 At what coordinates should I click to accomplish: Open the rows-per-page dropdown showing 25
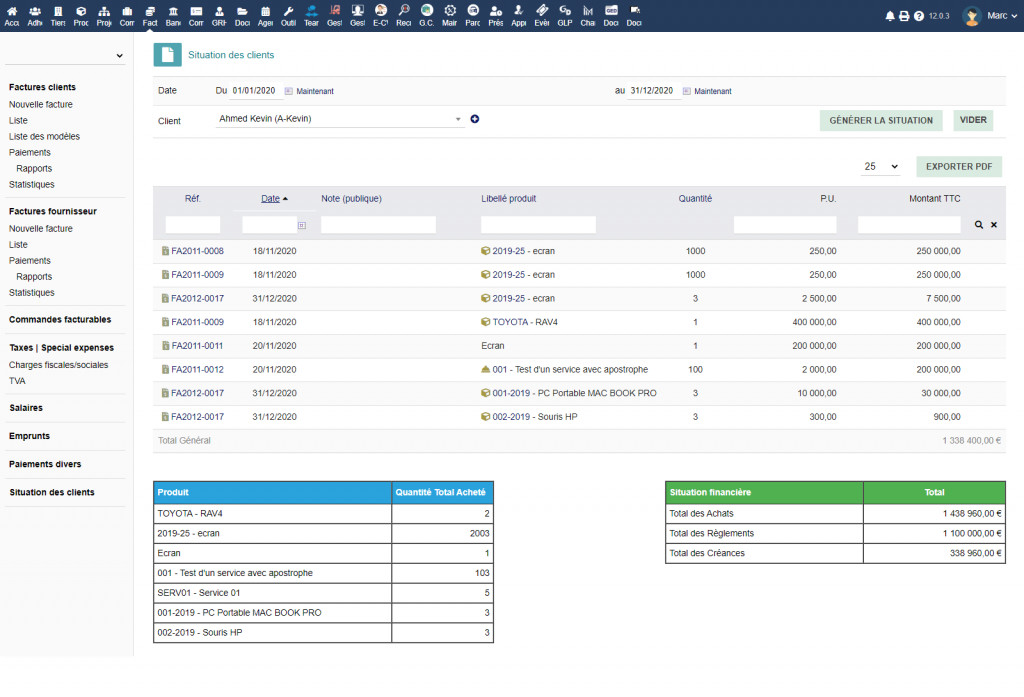coord(881,167)
